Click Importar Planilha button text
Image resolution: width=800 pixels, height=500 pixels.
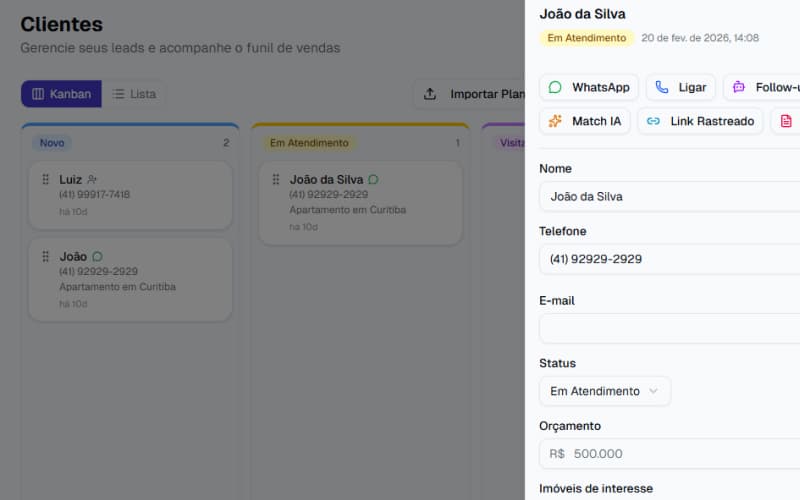click(487, 94)
